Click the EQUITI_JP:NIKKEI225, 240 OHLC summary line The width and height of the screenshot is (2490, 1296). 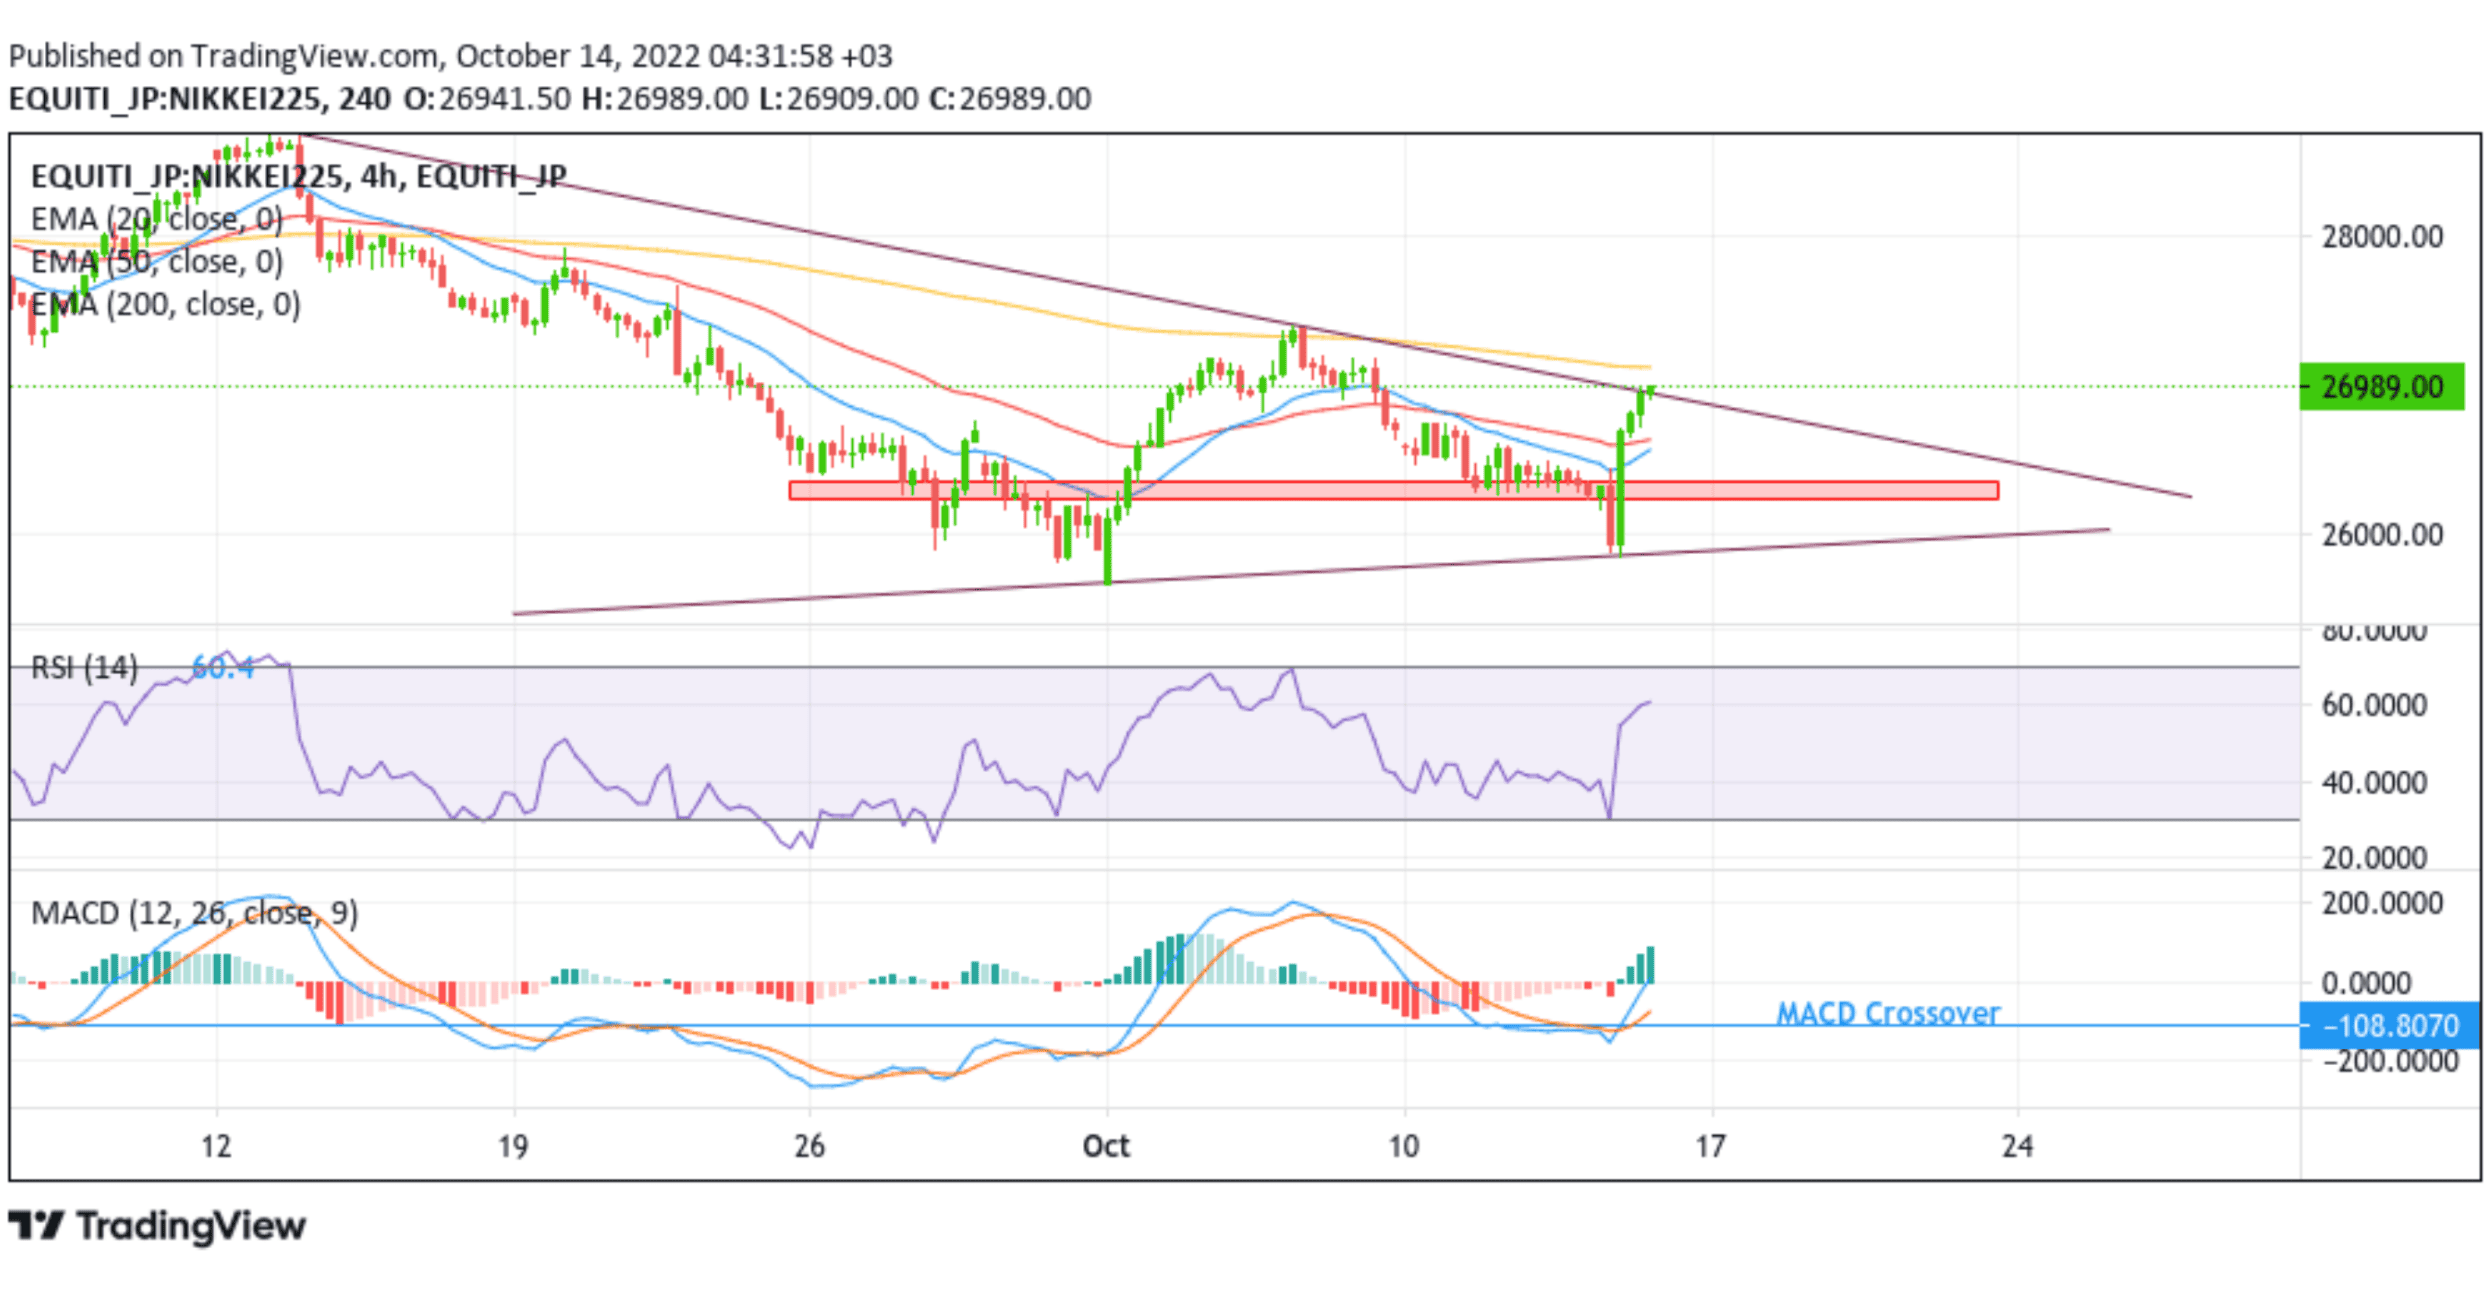[550, 99]
